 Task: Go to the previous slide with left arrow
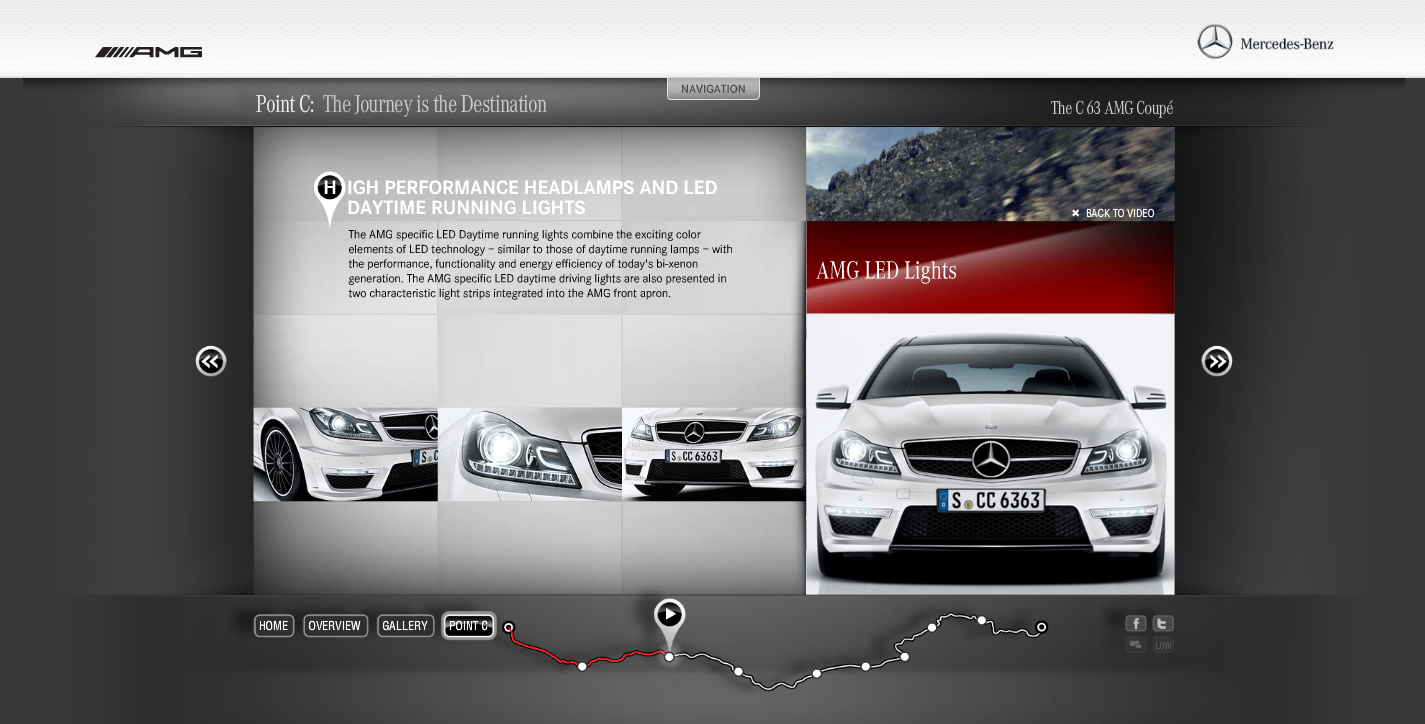(211, 361)
